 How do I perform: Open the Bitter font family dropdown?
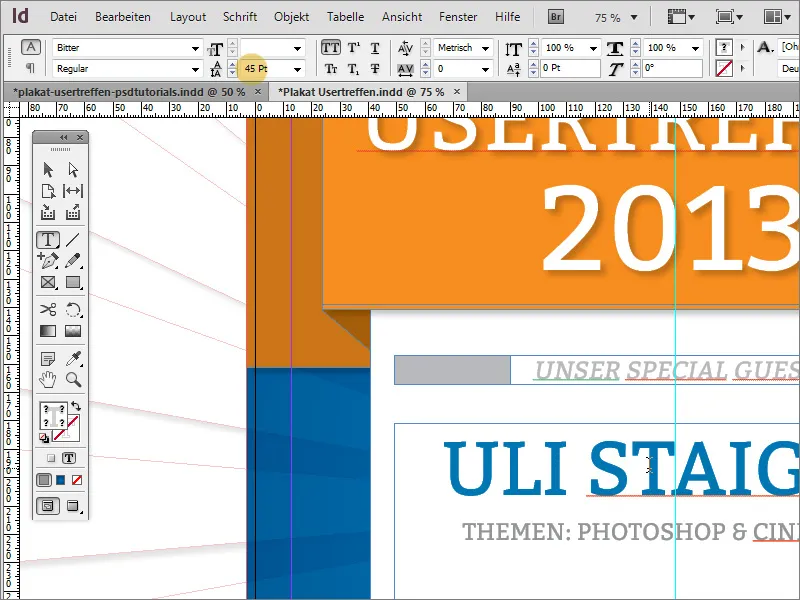[x=195, y=48]
